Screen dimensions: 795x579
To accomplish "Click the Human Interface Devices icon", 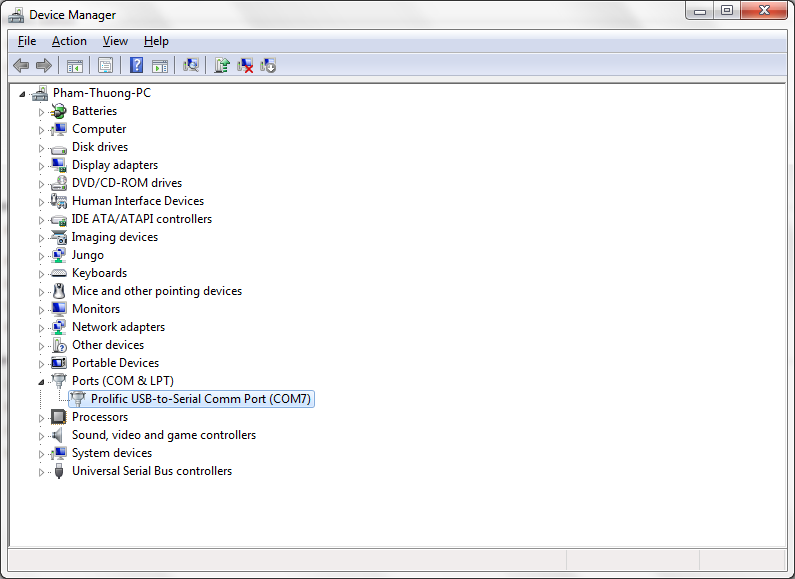I will click(59, 201).
